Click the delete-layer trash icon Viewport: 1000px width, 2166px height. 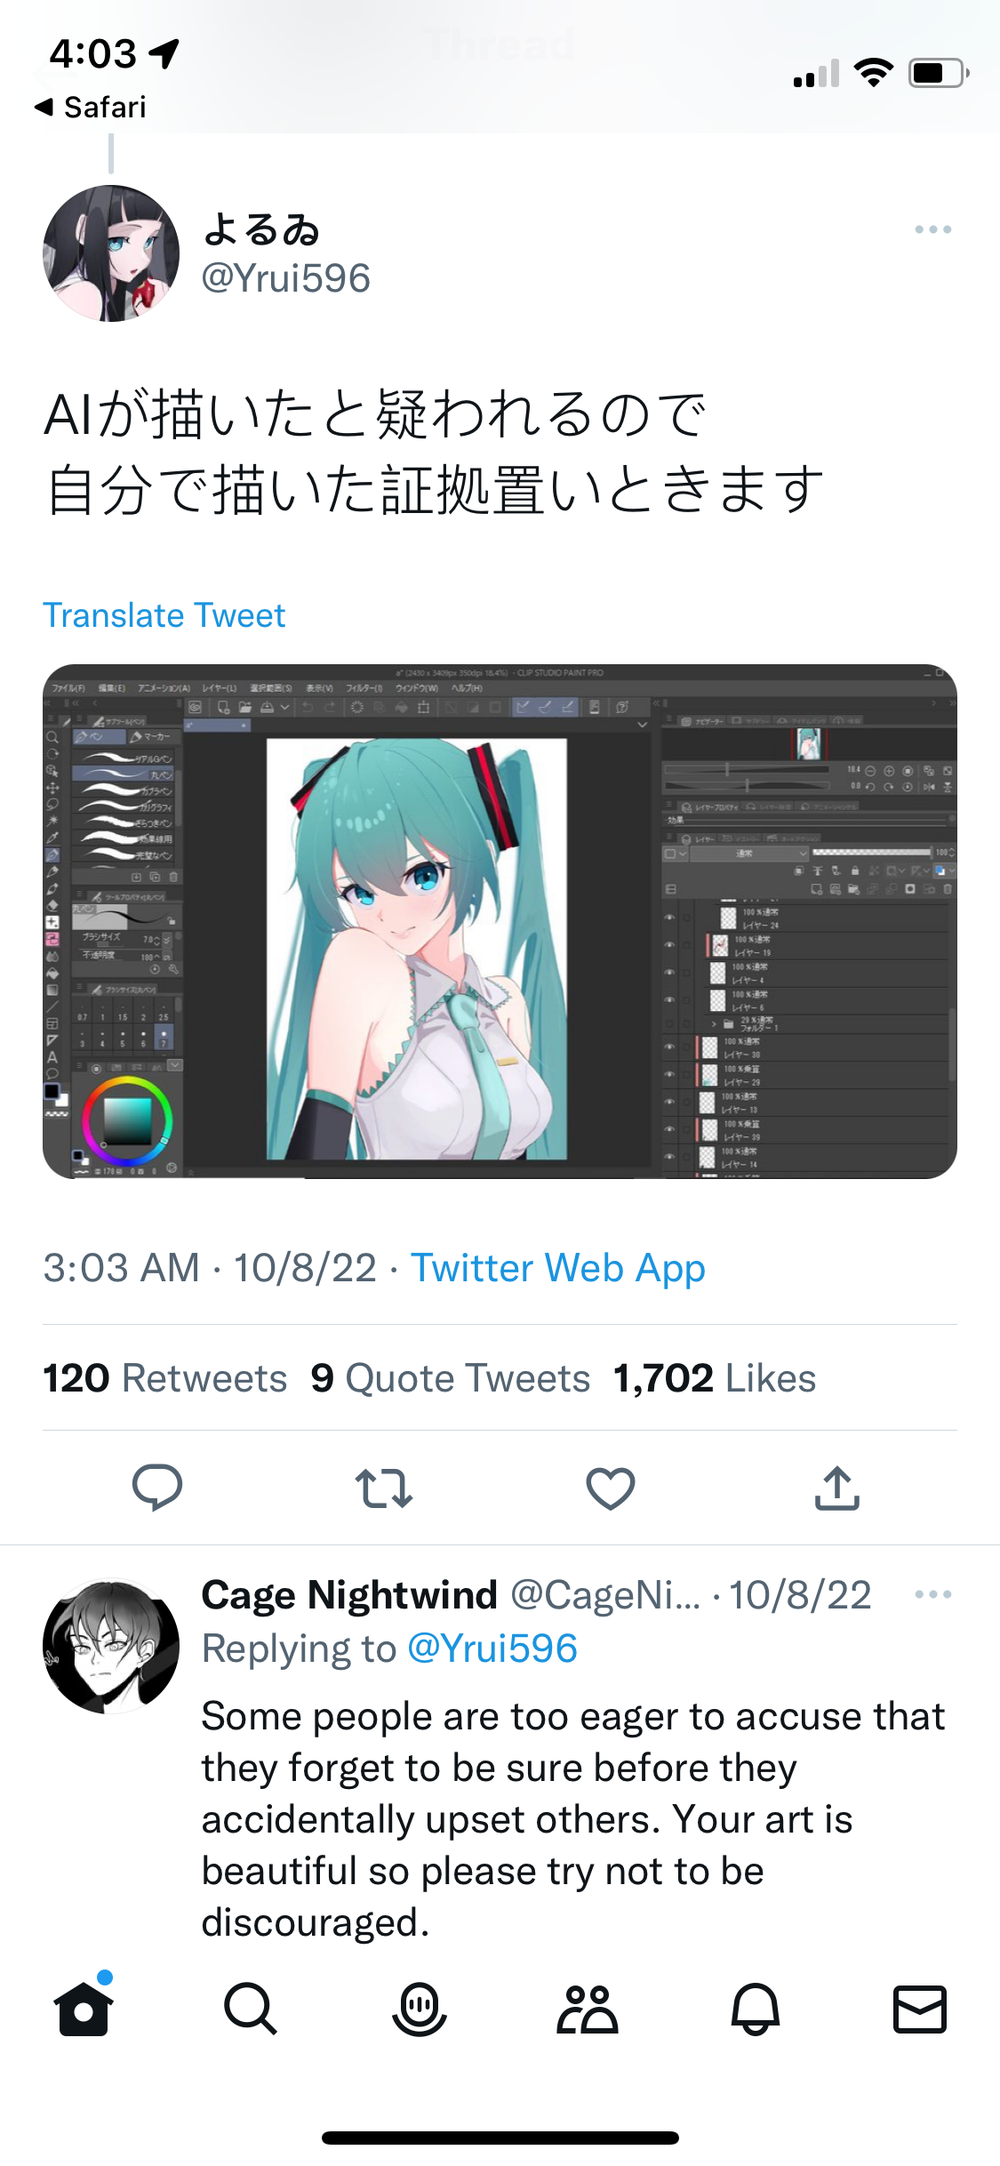tap(948, 889)
